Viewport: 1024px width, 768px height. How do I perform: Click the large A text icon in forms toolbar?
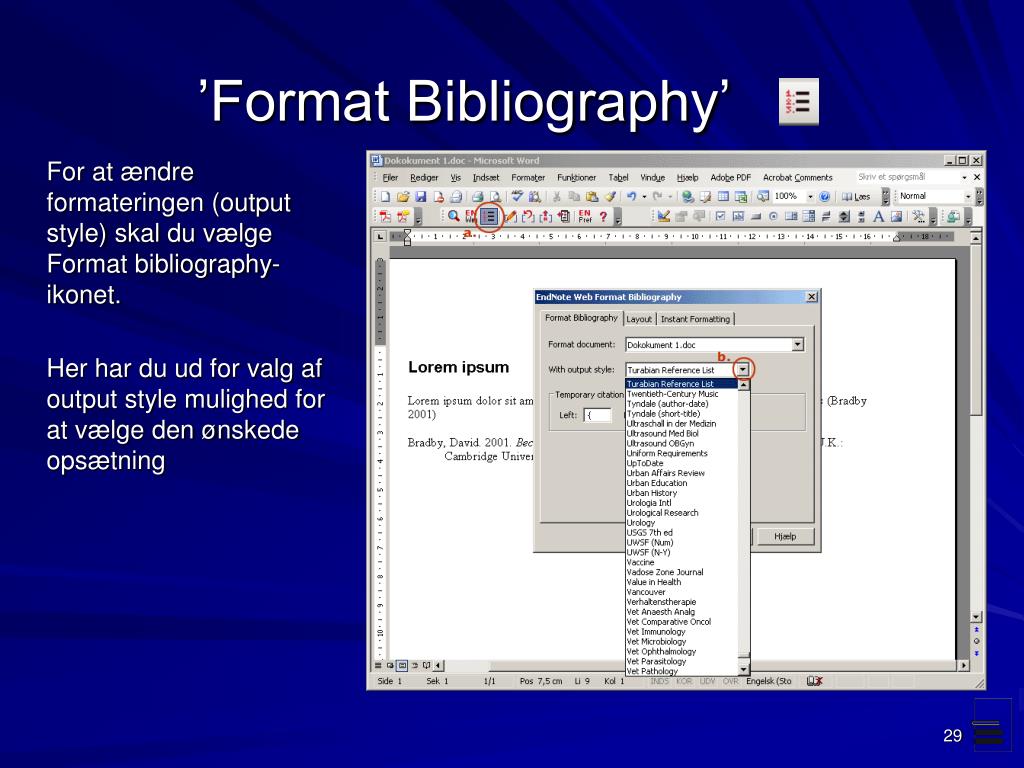[x=879, y=216]
